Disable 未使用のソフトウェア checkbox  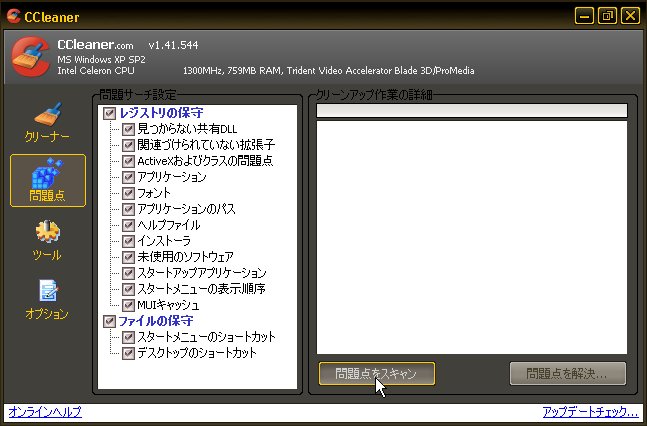click(x=128, y=257)
